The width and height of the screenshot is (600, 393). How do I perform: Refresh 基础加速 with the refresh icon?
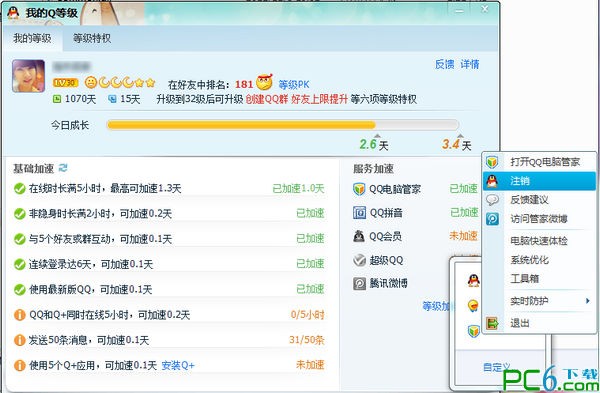[x=63, y=168]
